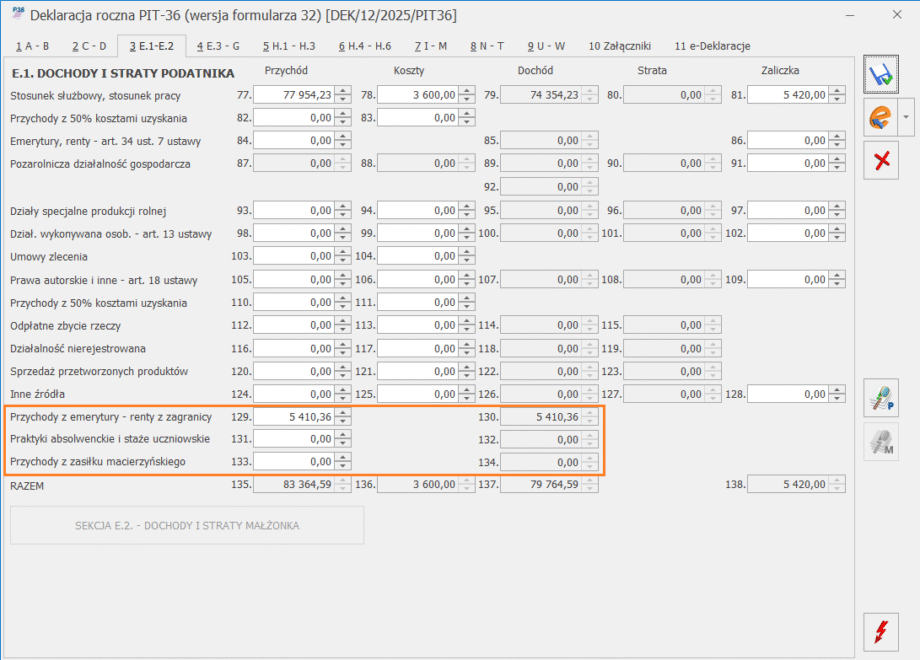Switch to the 4 E.3 - G tab
The width and height of the screenshot is (920, 660).
click(218, 46)
